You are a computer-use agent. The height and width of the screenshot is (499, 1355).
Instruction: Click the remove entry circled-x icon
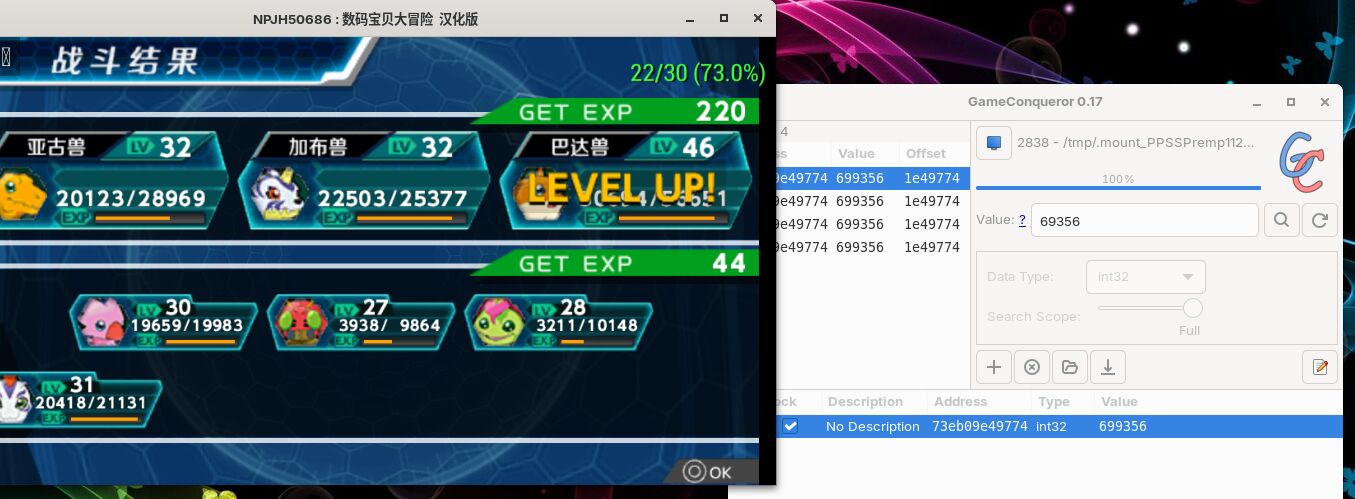point(1032,367)
